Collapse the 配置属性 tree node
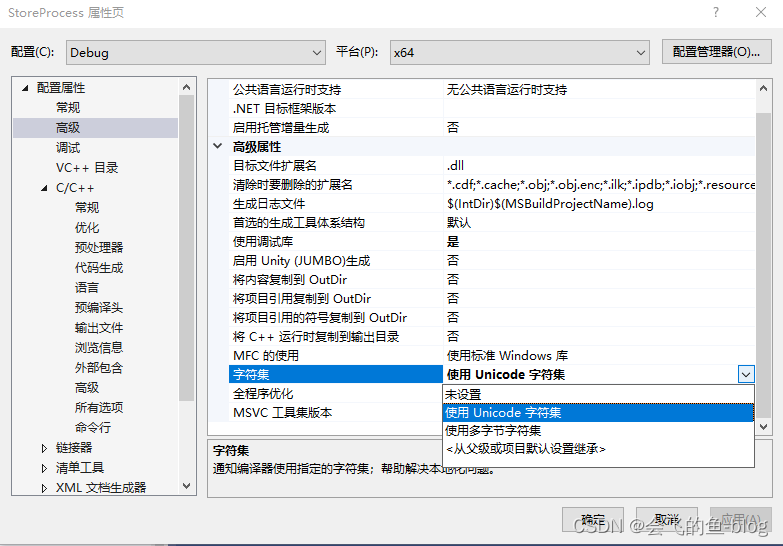The height and width of the screenshot is (546, 783). pos(25,88)
